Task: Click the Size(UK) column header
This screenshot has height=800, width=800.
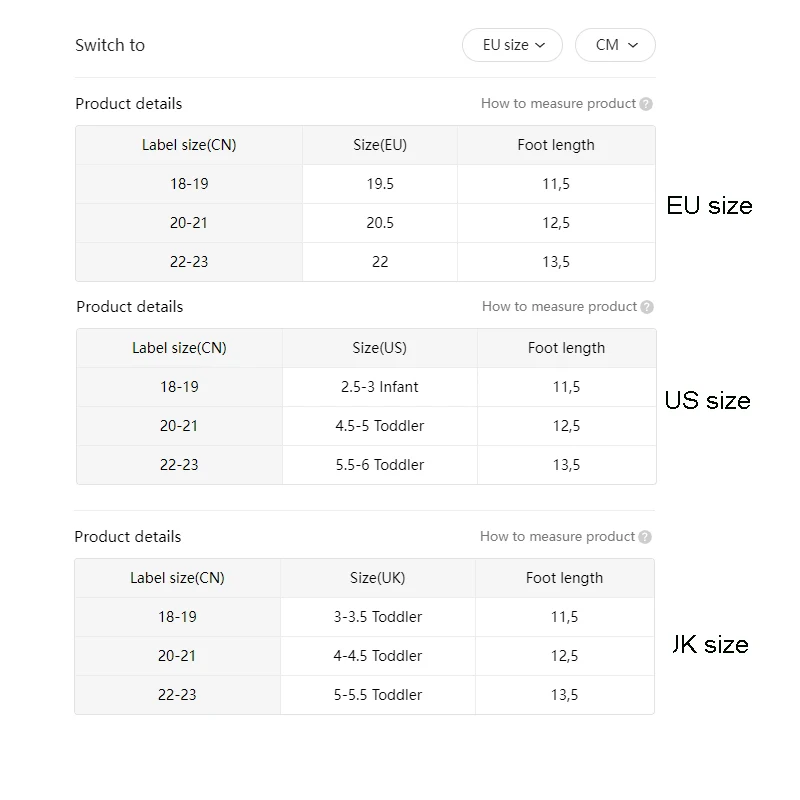Action: click(378, 578)
